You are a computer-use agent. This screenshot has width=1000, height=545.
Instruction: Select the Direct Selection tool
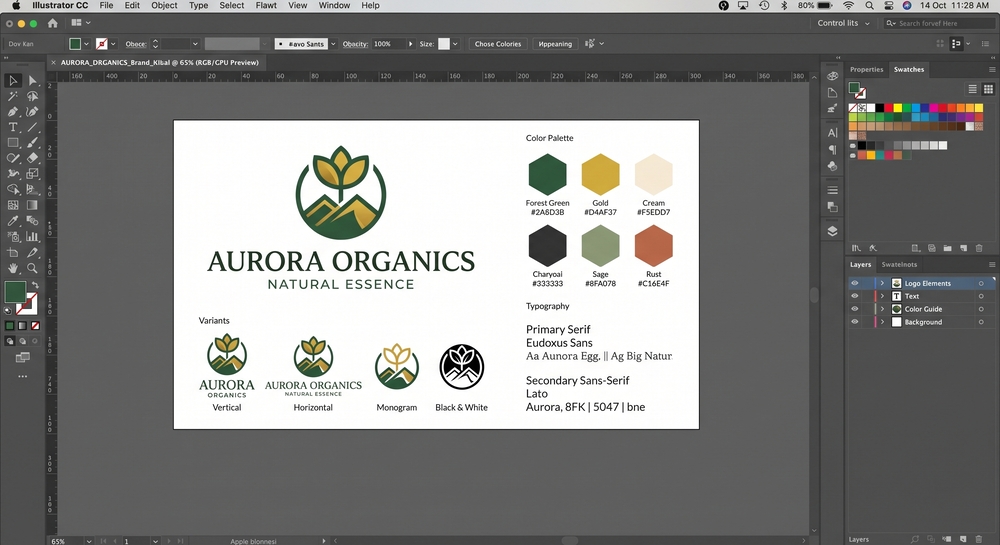coord(33,81)
